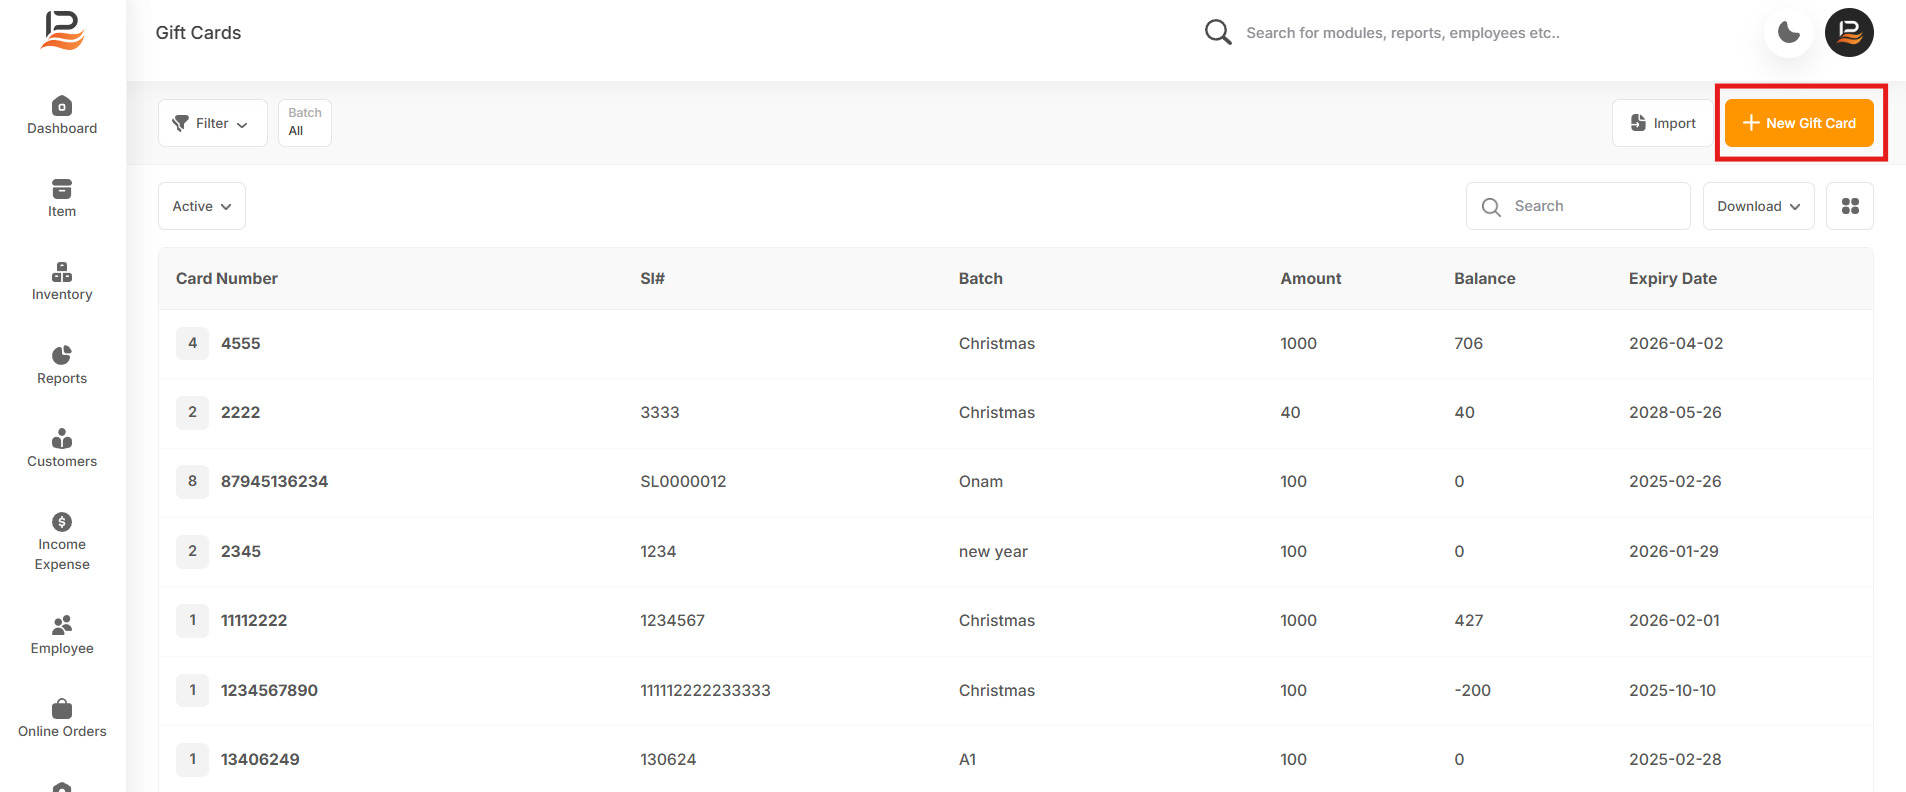Click the count badge 8 beside 87945136234
The width and height of the screenshot is (1906, 792).
pos(193,481)
